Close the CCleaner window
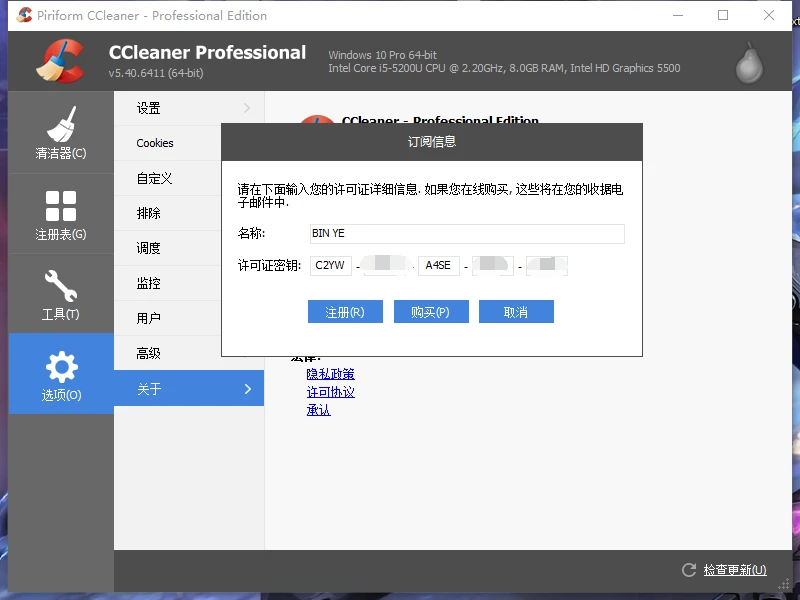This screenshot has width=800, height=600. [769, 15]
